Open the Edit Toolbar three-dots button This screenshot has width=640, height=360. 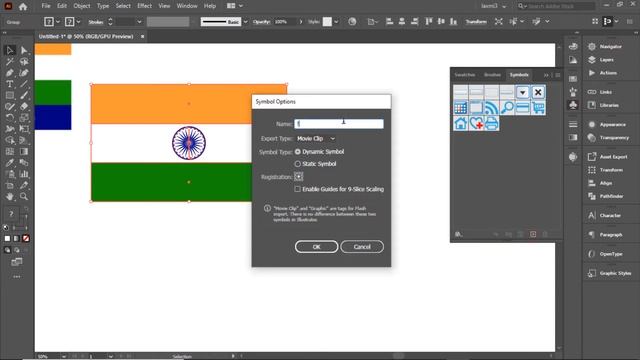[x=17, y=277]
